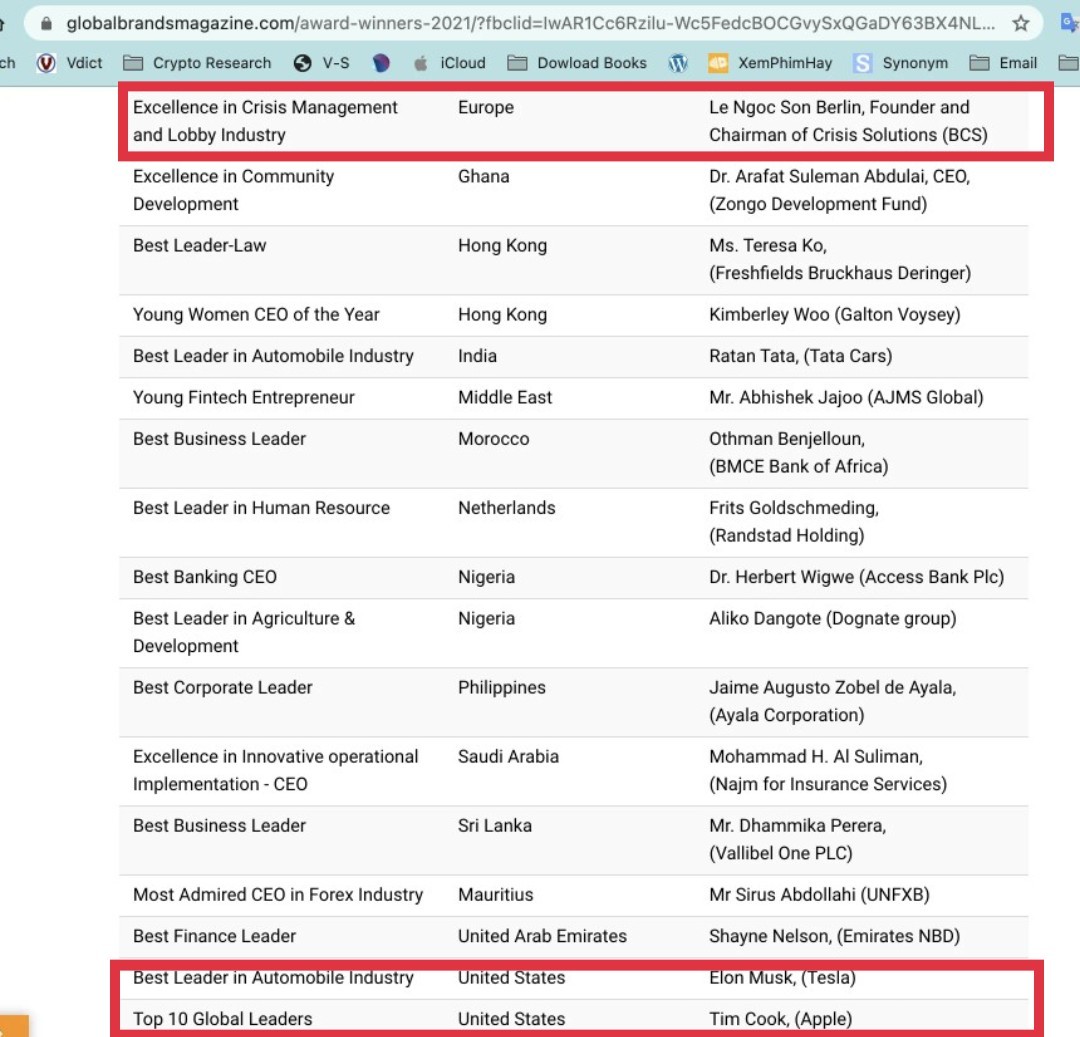Click 'Frits Goldschmeding' winner cell
Viewport: 1080px width, 1037px height.
pyautogui.click(x=793, y=522)
